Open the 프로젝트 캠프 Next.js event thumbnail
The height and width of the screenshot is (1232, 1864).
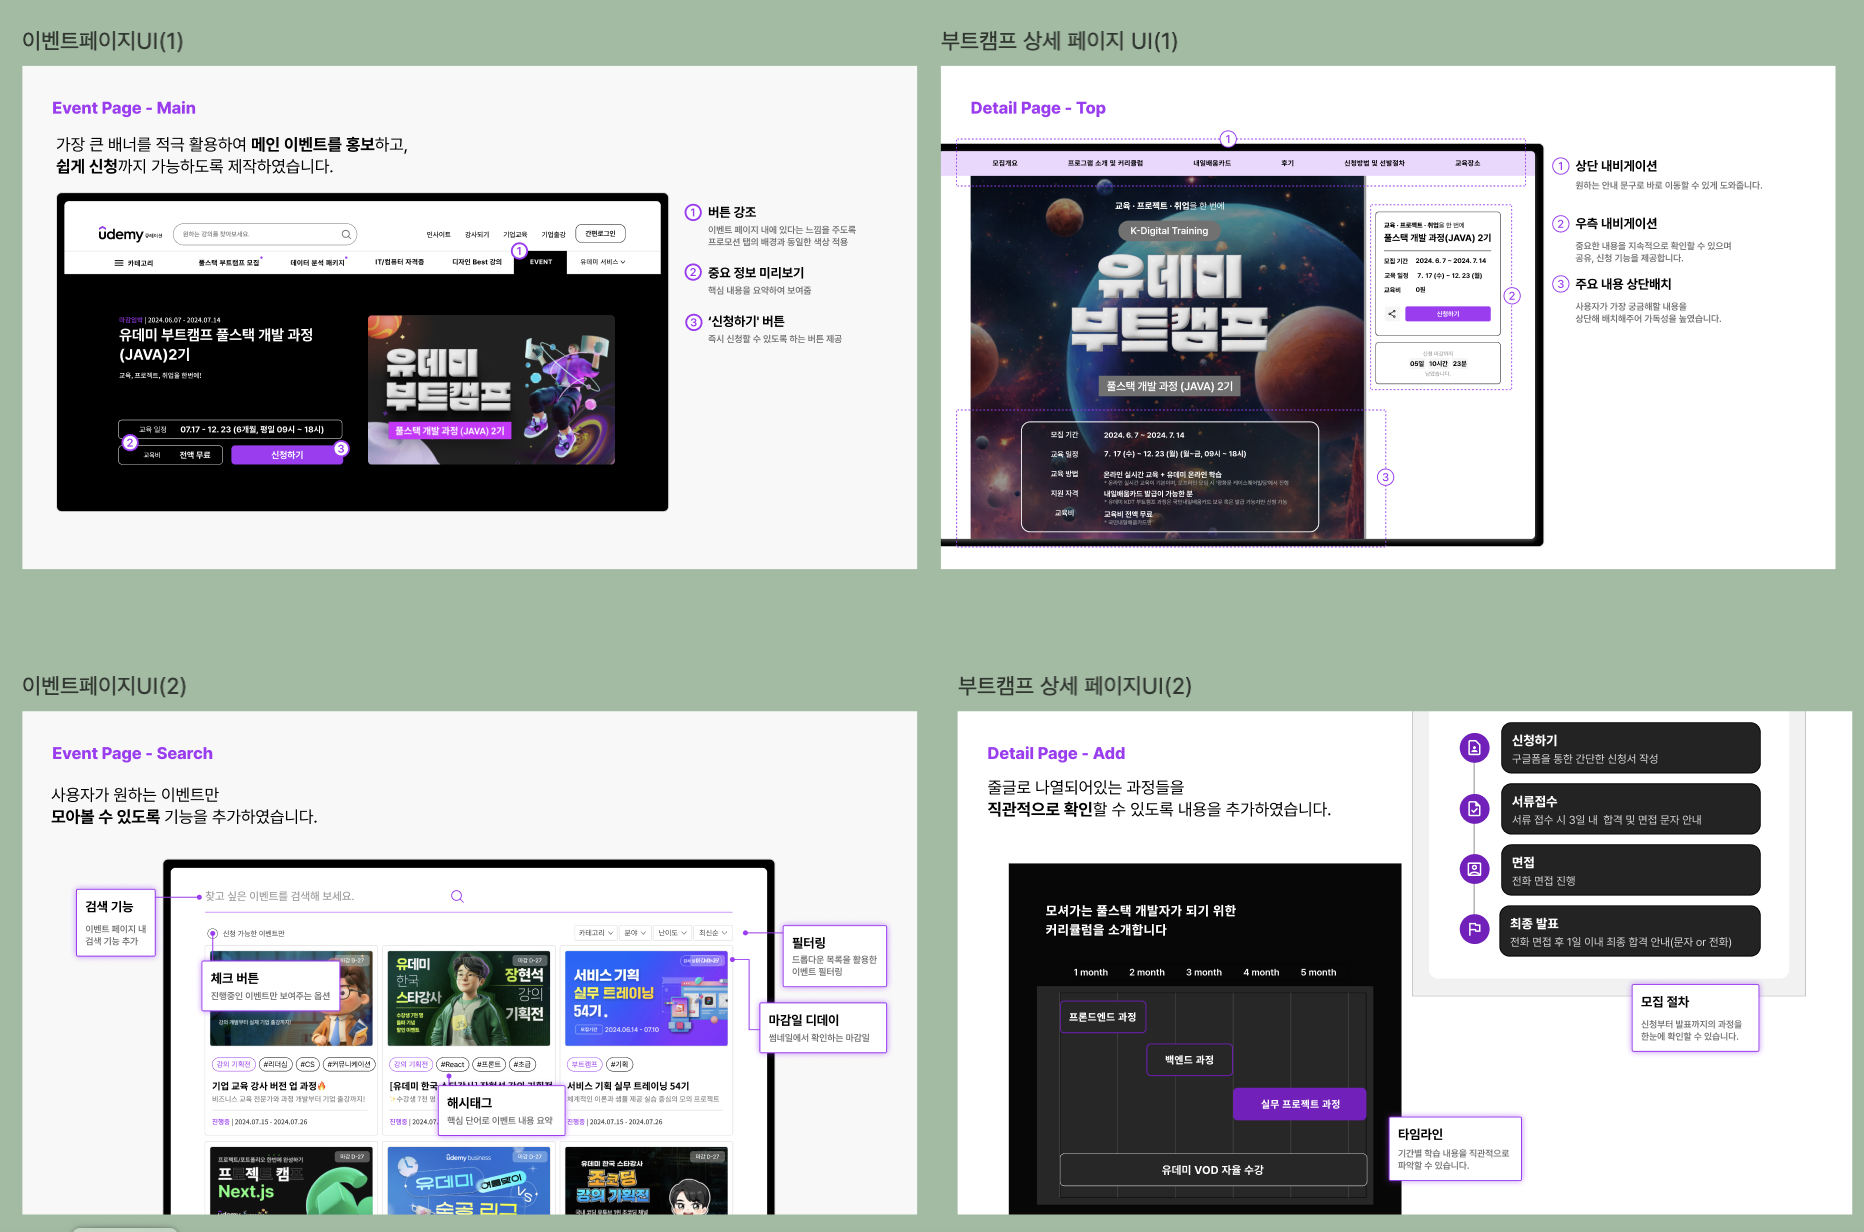(x=292, y=1181)
